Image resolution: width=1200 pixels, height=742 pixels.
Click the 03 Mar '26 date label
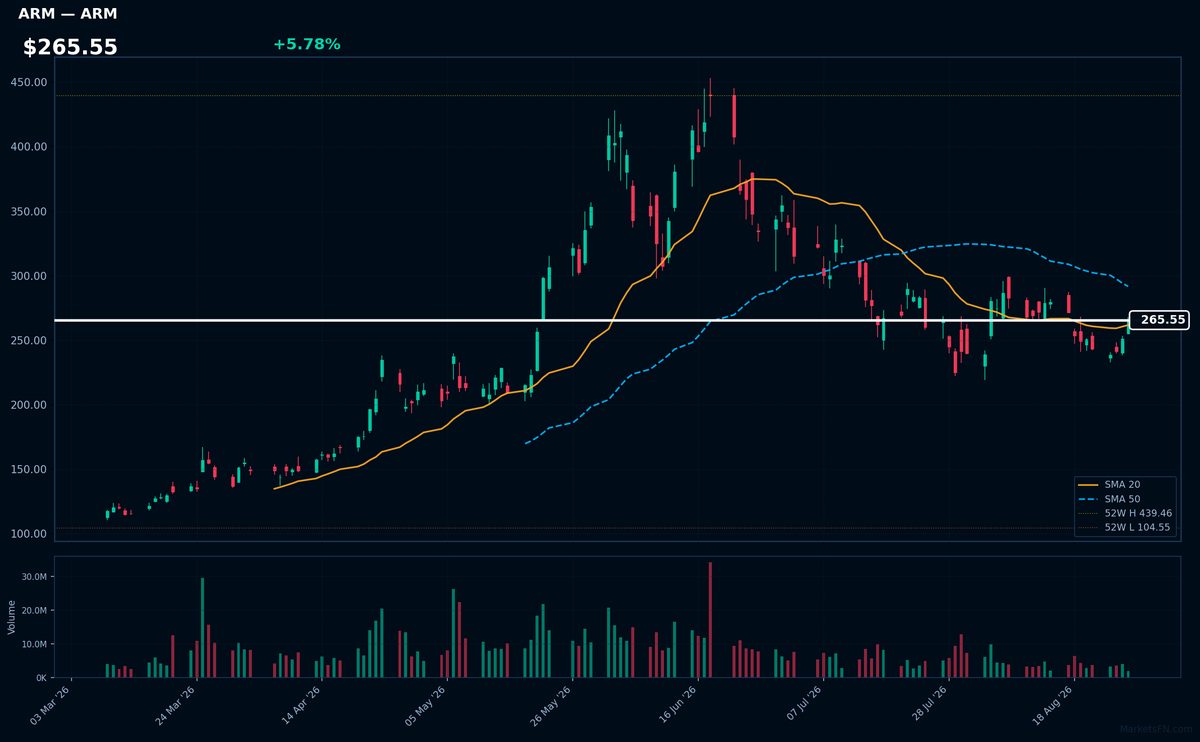50,705
